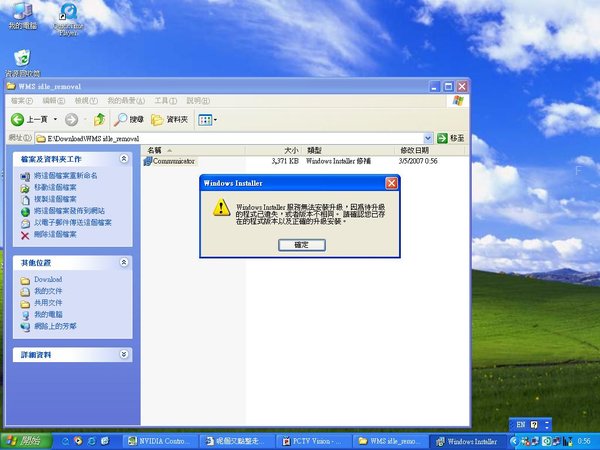Open the 我的電腦 desktop icon
The image size is (600, 450).
pyautogui.click(x=23, y=15)
